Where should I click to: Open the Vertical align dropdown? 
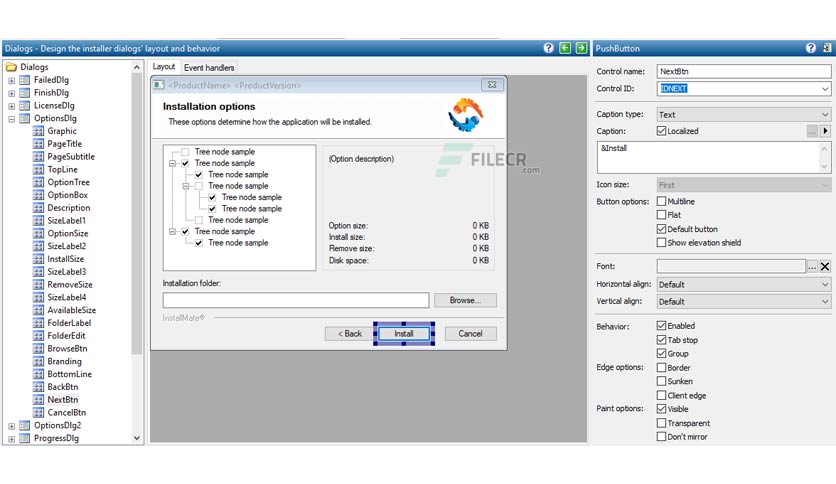(x=825, y=302)
